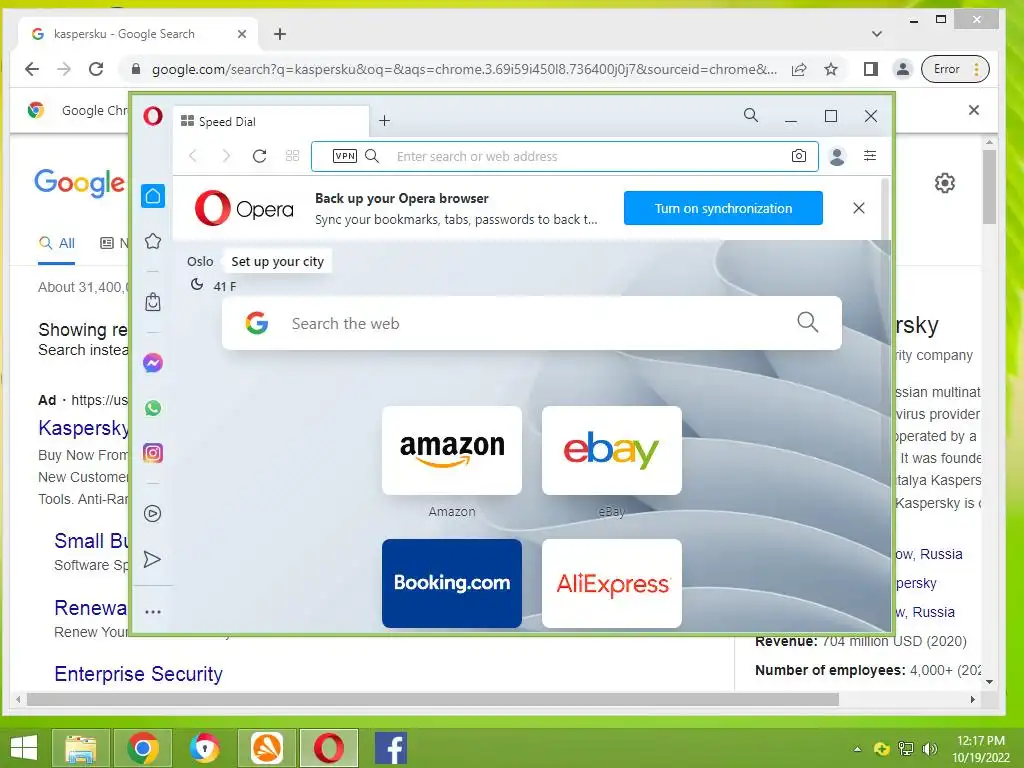Toggle the VPN badge in Opera address bar

tap(344, 156)
